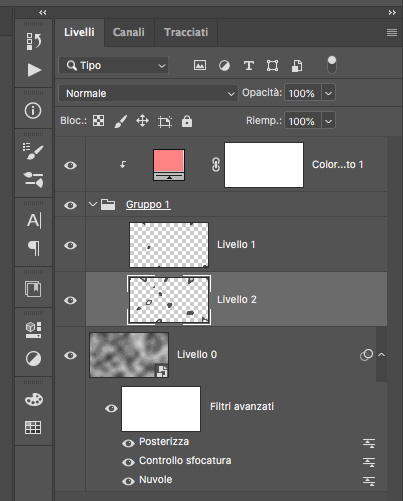Toggle the layer filtering switch
This screenshot has width=403, height=501.
[332, 65]
